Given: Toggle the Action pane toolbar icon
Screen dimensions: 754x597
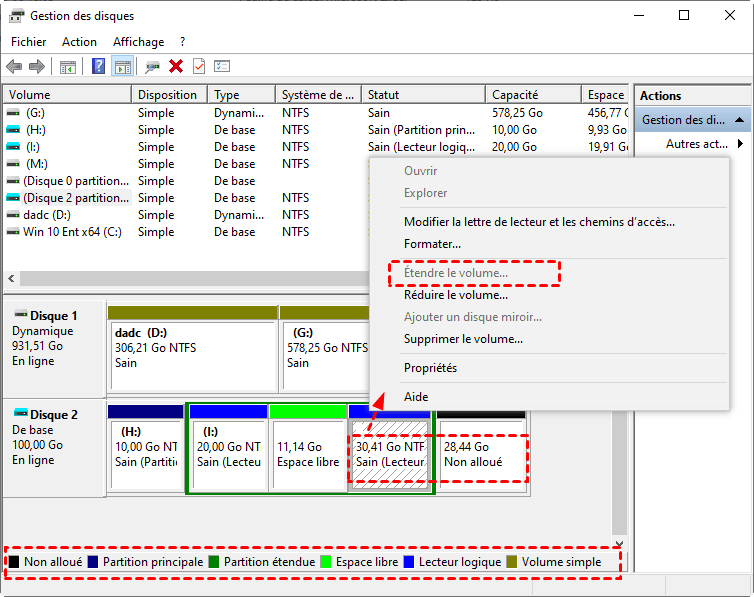Looking at the screenshot, I should coord(123,66).
